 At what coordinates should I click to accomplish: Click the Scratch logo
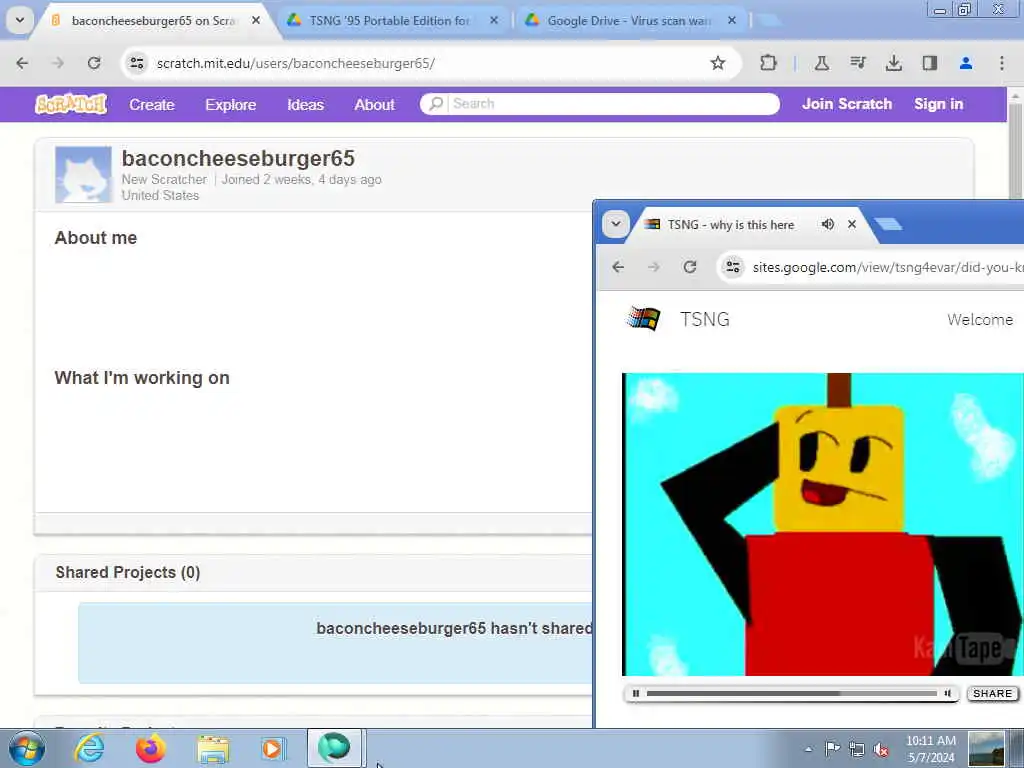click(x=71, y=104)
